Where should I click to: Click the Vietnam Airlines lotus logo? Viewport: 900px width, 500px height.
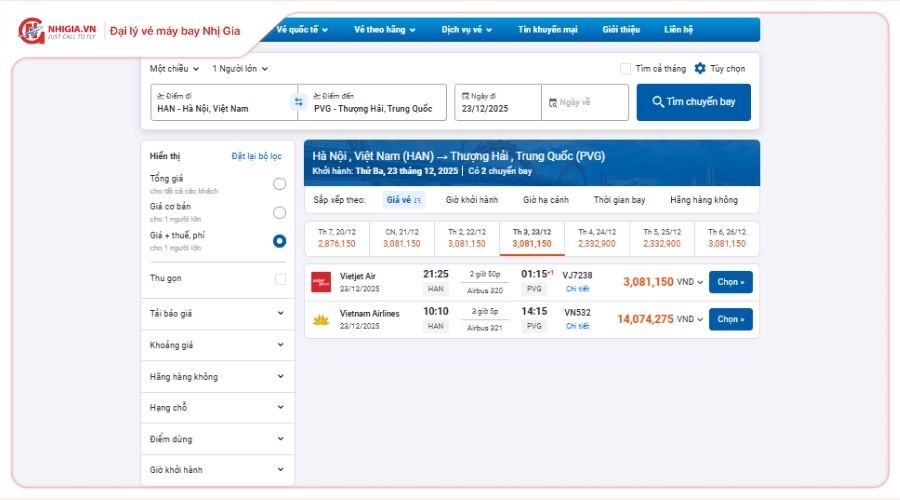point(321,320)
